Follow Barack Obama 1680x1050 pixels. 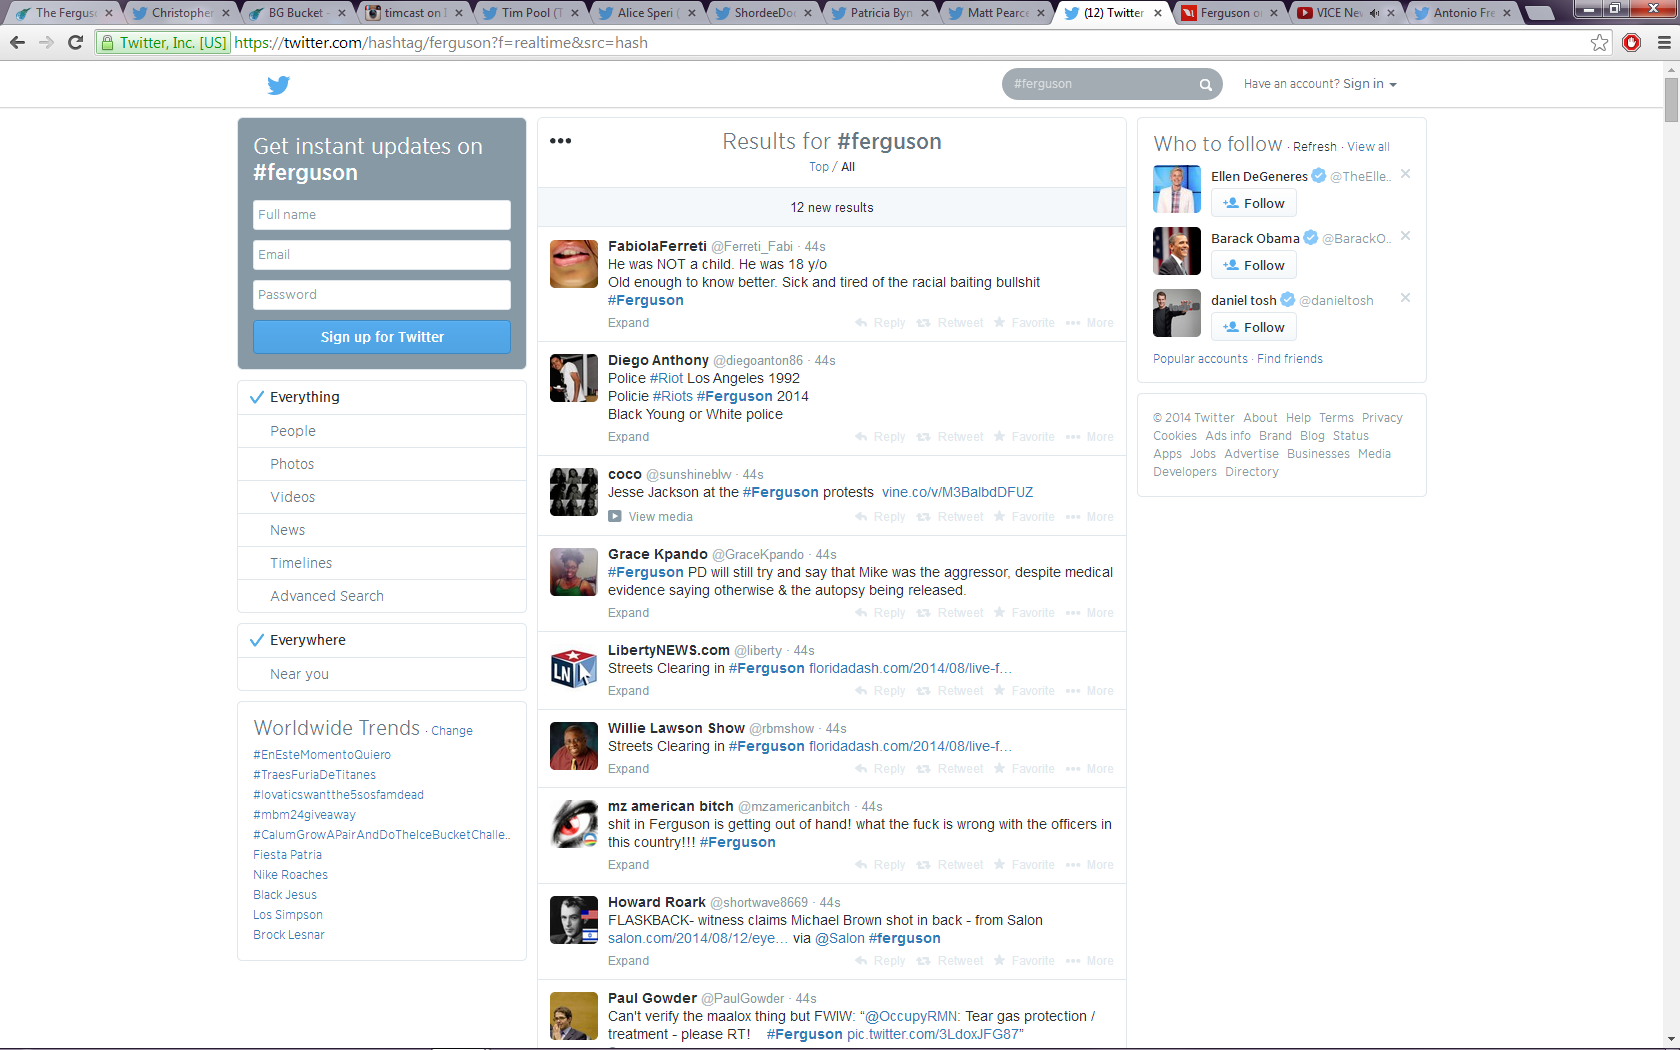point(1254,265)
